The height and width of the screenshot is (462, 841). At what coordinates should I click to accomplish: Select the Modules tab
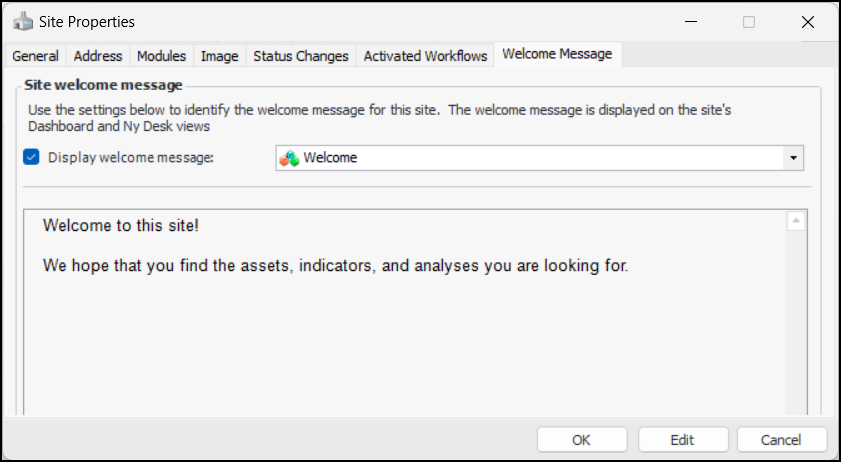[161, 56]
